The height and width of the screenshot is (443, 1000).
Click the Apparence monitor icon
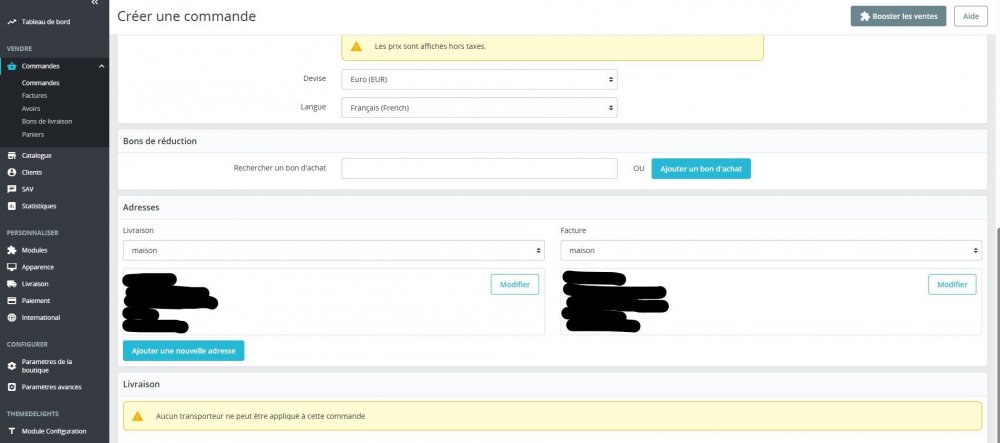pos(11,267)
